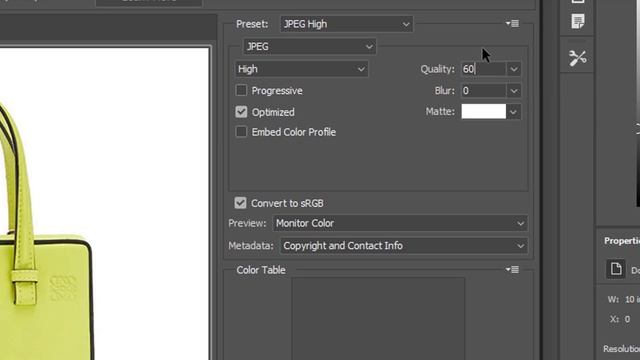The height and width of the screenshot is (360, 640).
Task: Enable Embed Color Profile checkbox
Action: (241, 132)
